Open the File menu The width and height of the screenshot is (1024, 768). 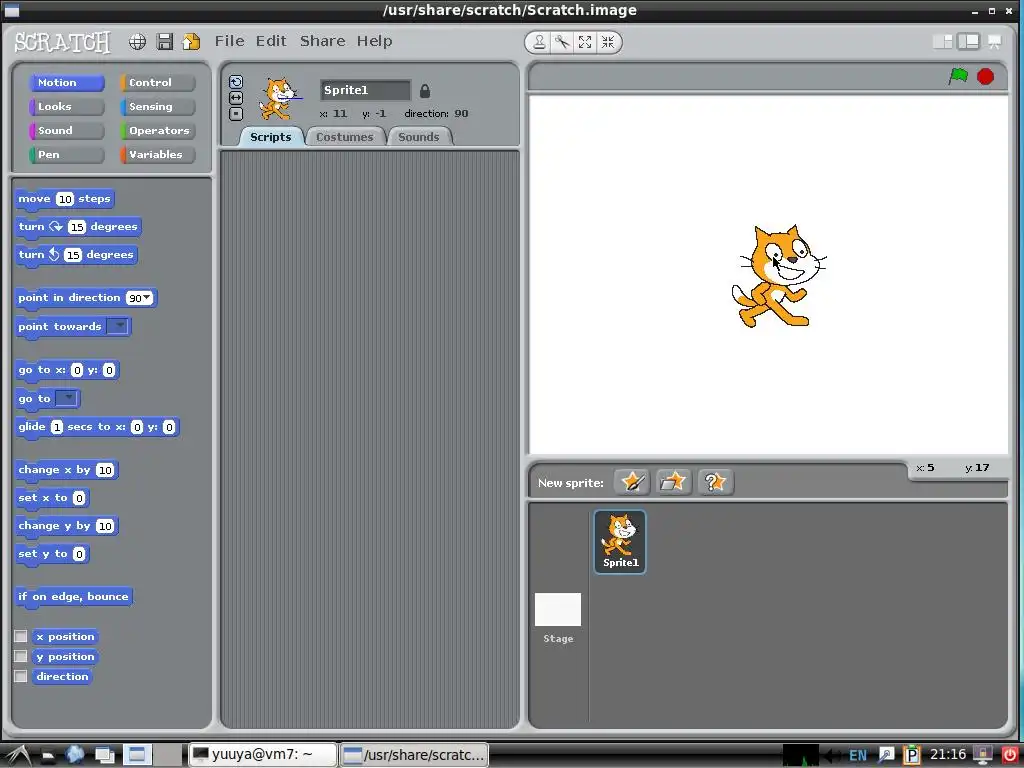[x=230, y=41]
